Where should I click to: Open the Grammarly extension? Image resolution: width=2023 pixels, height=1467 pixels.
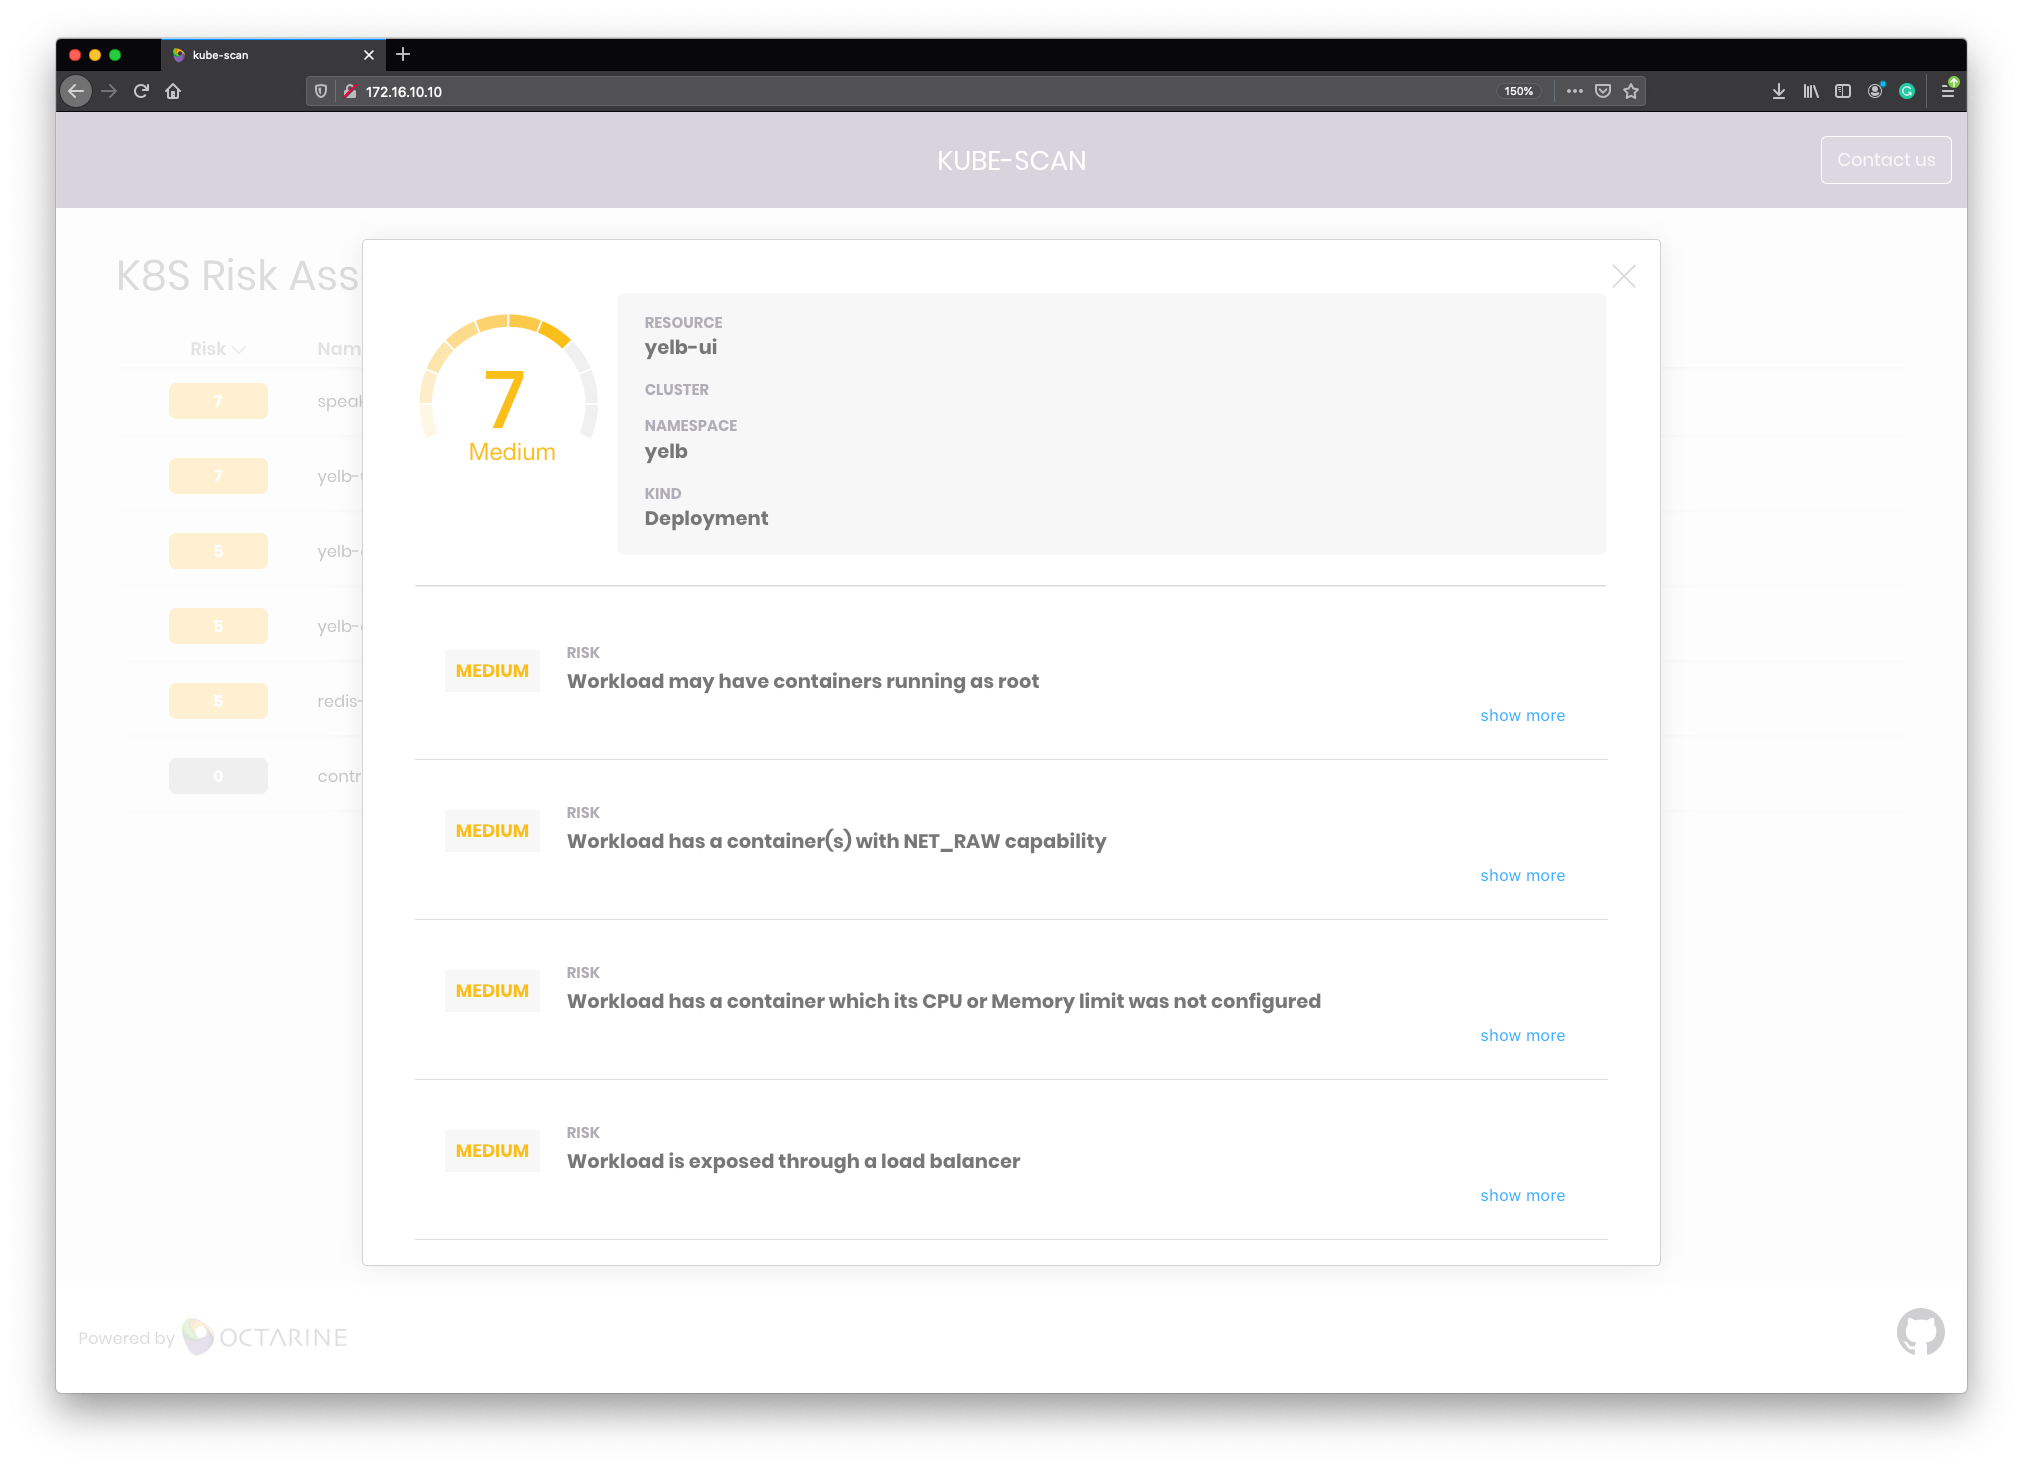(1907, 90)
